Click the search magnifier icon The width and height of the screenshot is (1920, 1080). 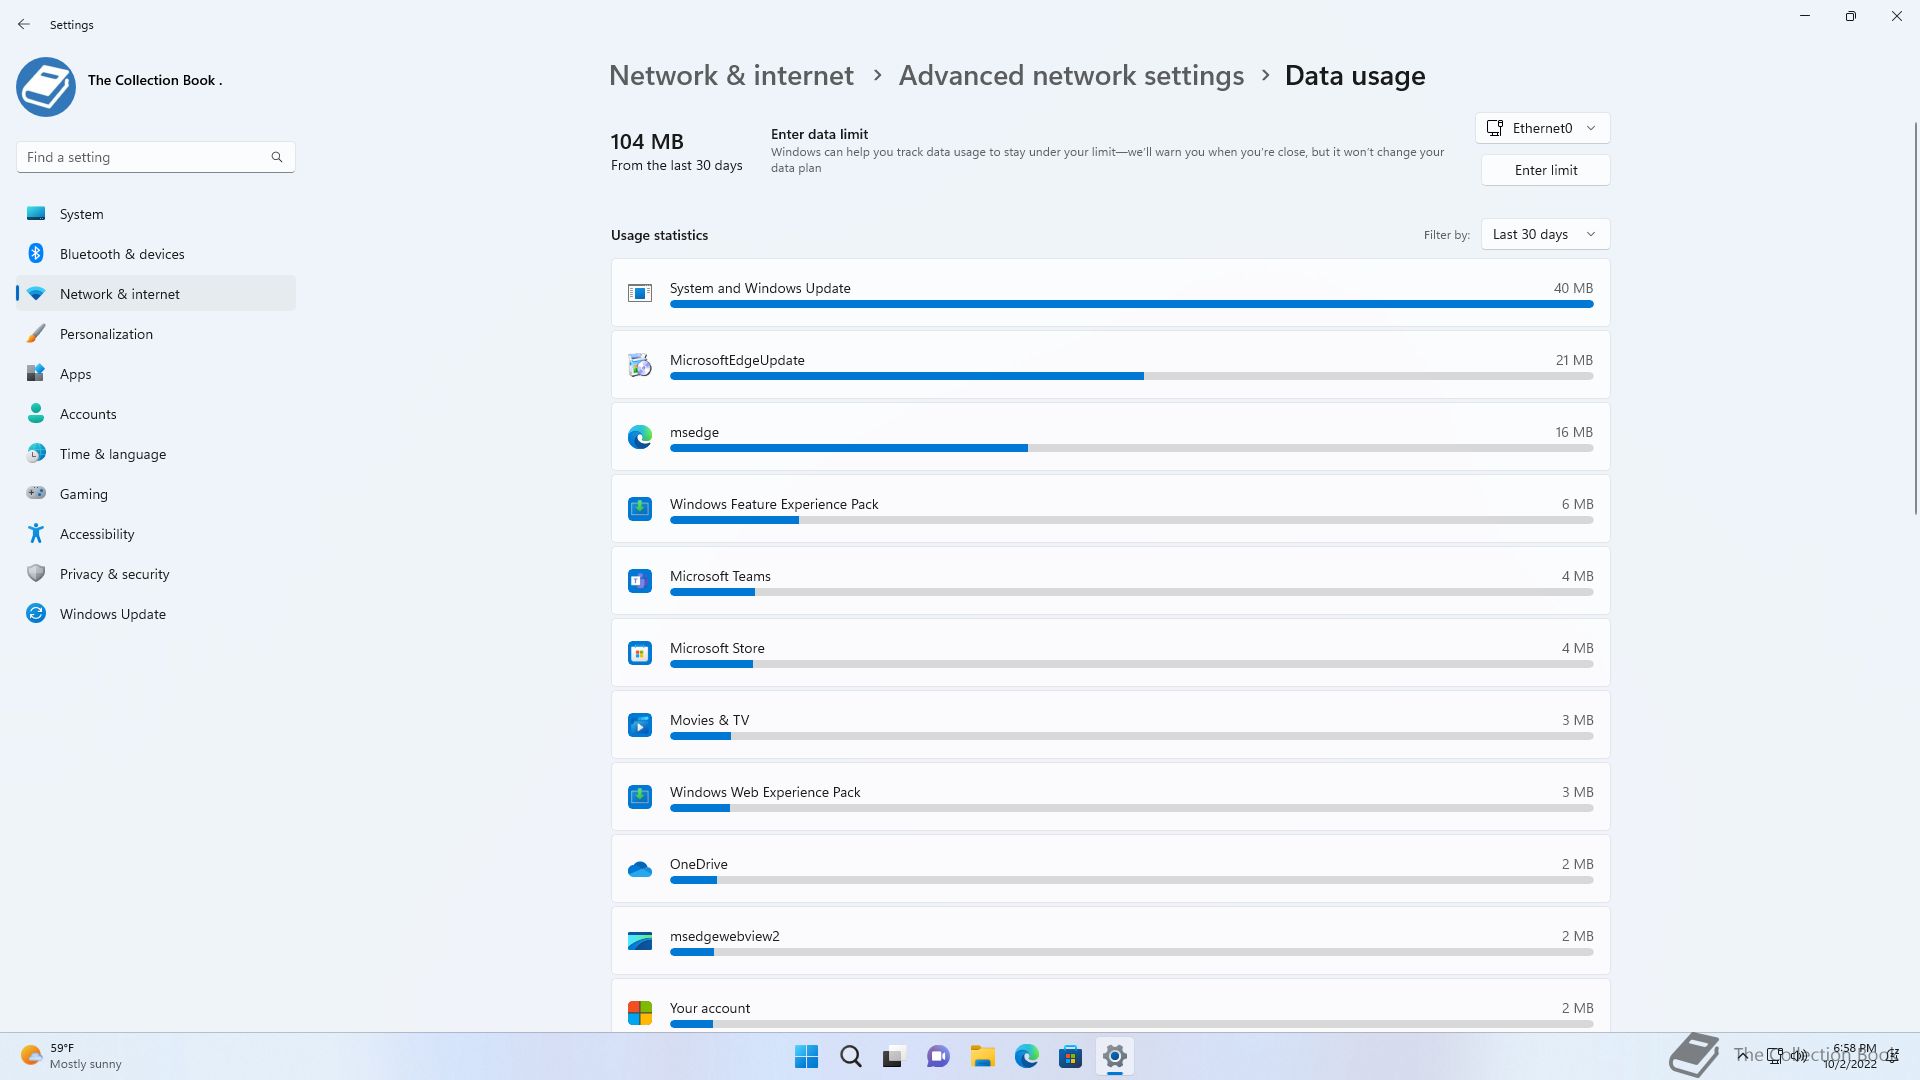[277, 157]
